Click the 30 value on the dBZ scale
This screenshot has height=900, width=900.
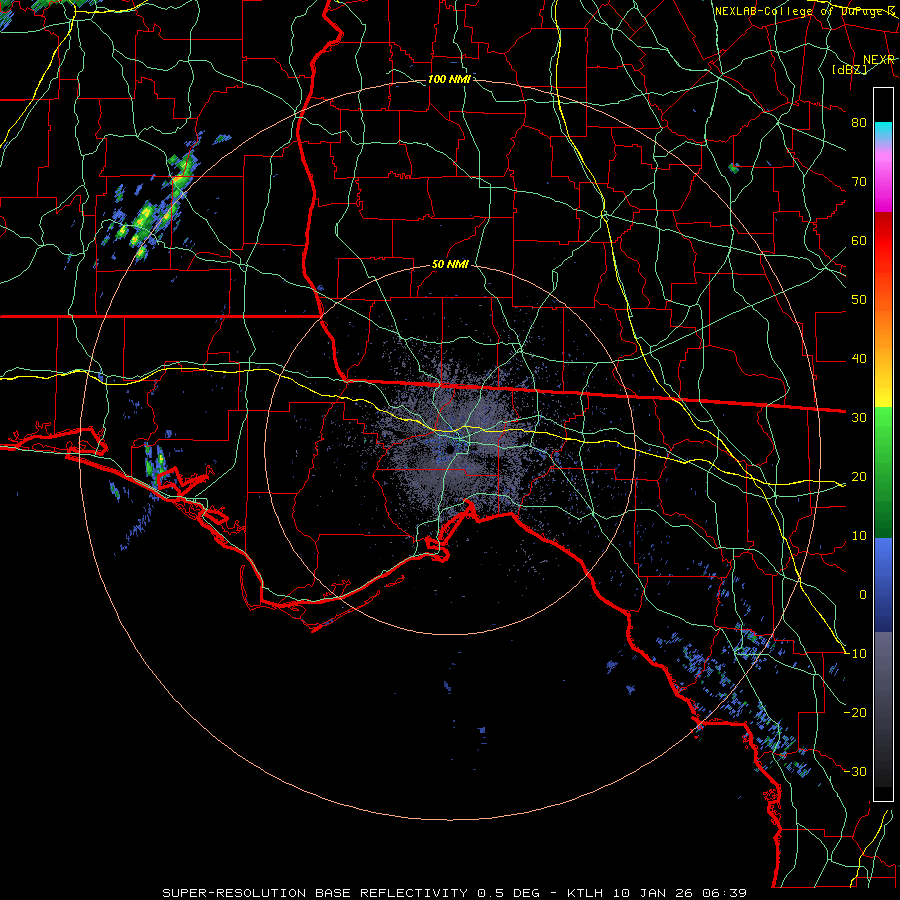click(x=859, y=417)
